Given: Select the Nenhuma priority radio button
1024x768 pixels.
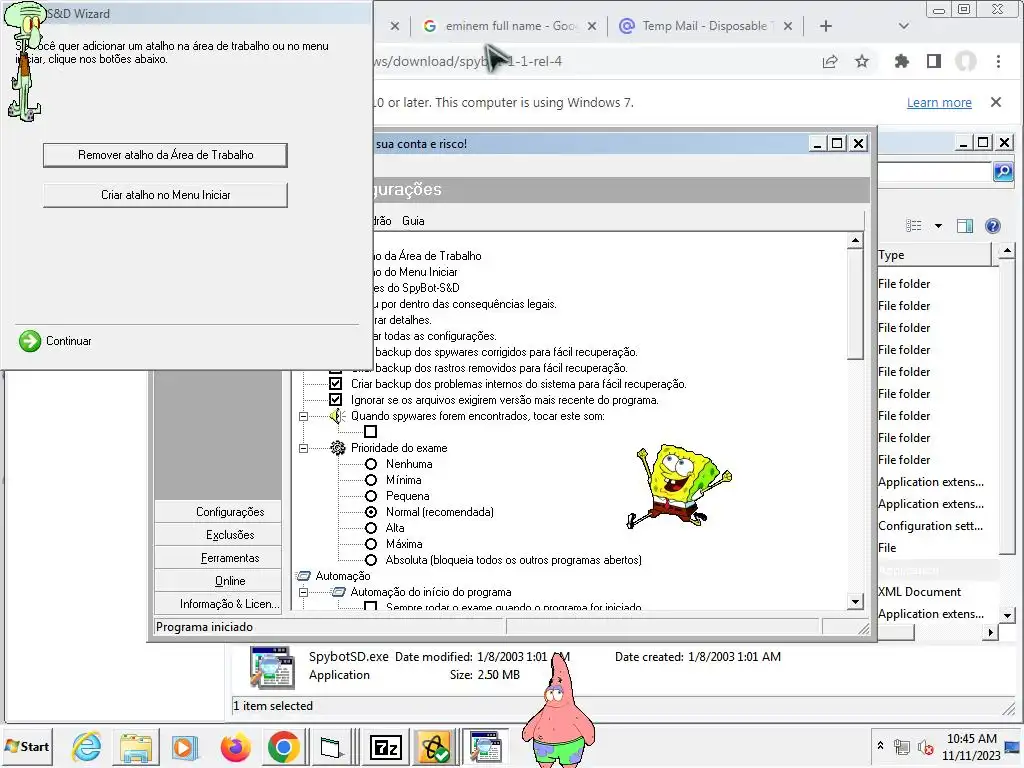Looking at the screenshot, I should [371, 464].
